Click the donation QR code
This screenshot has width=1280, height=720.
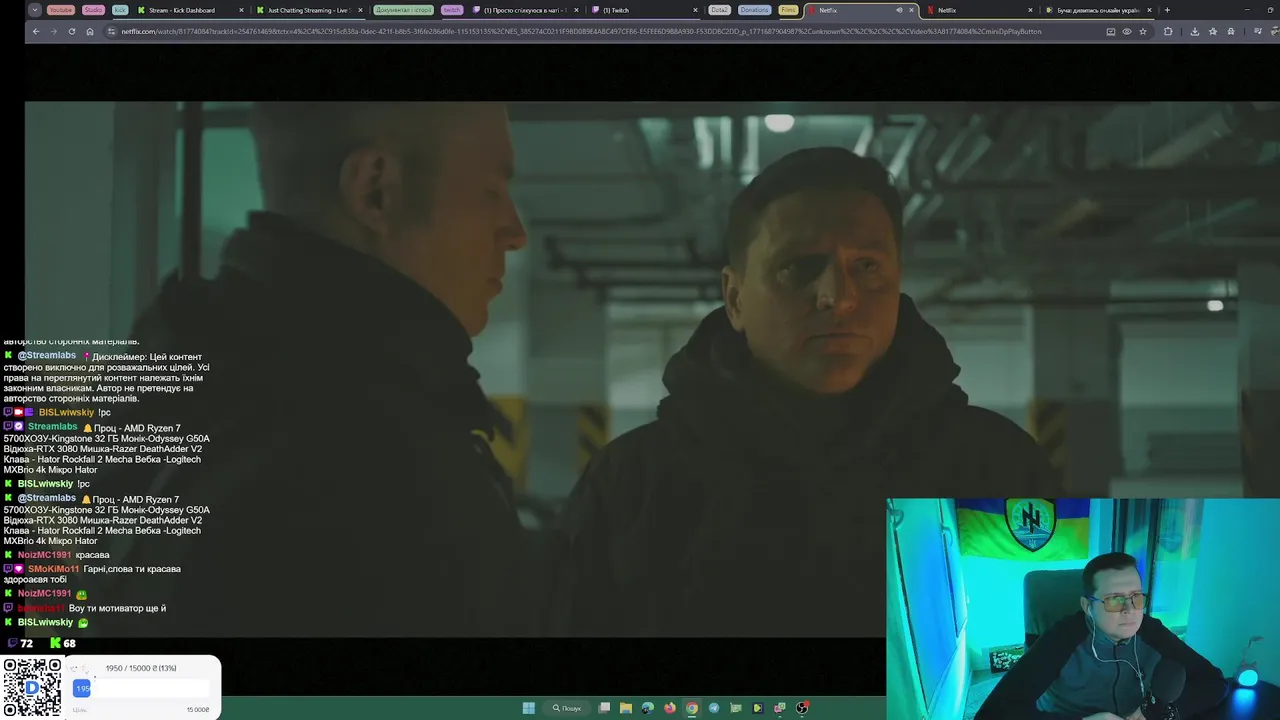point(32,688)
